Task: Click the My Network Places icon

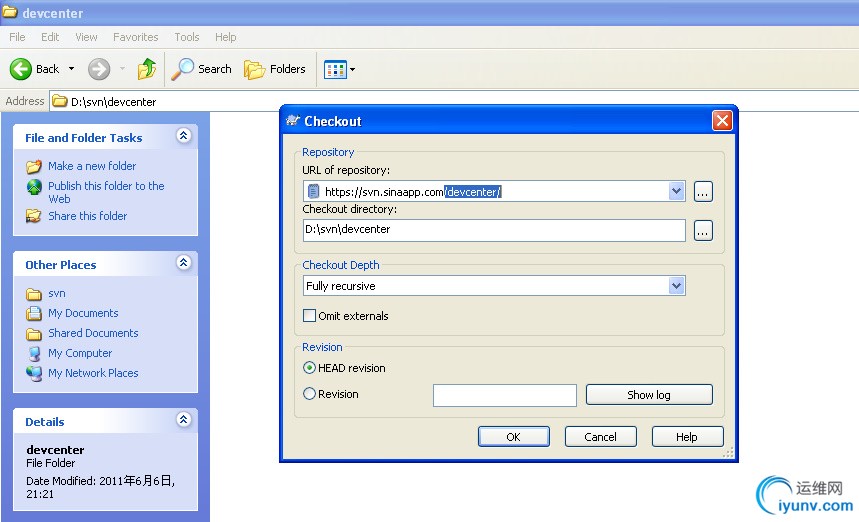Action: point(34,374)
